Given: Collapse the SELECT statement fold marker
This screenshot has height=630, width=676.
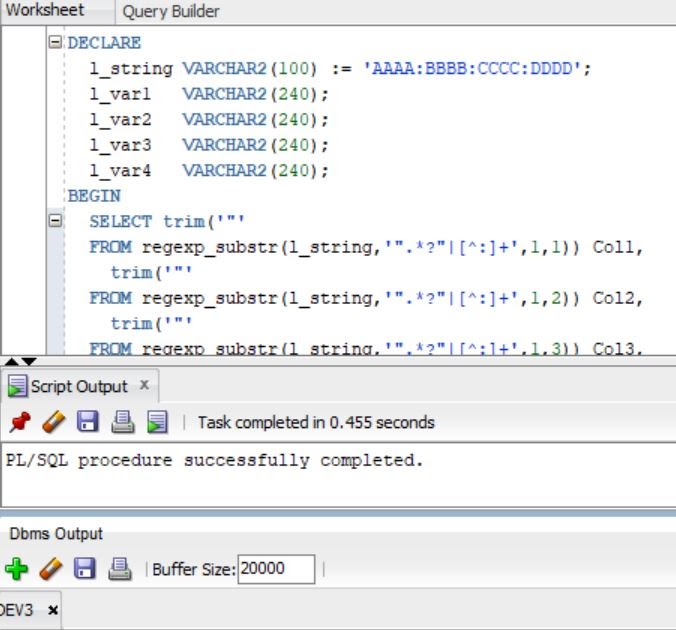Looking at the screenshot, I should [x=55, y=221].
